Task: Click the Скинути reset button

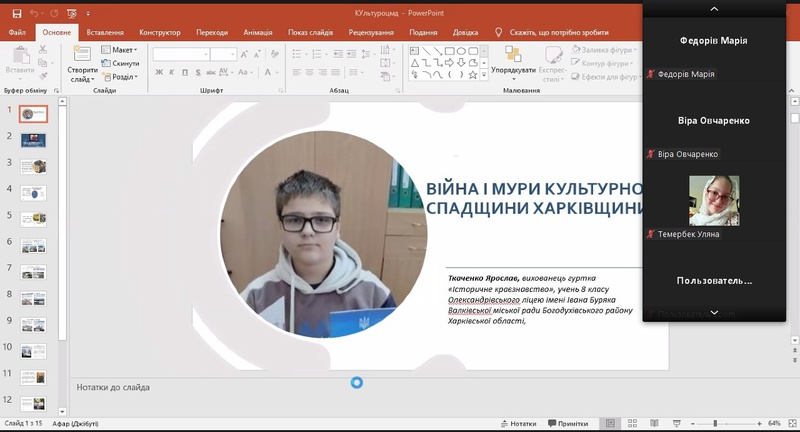Action: pyautogui.click(x=122, y=63)
